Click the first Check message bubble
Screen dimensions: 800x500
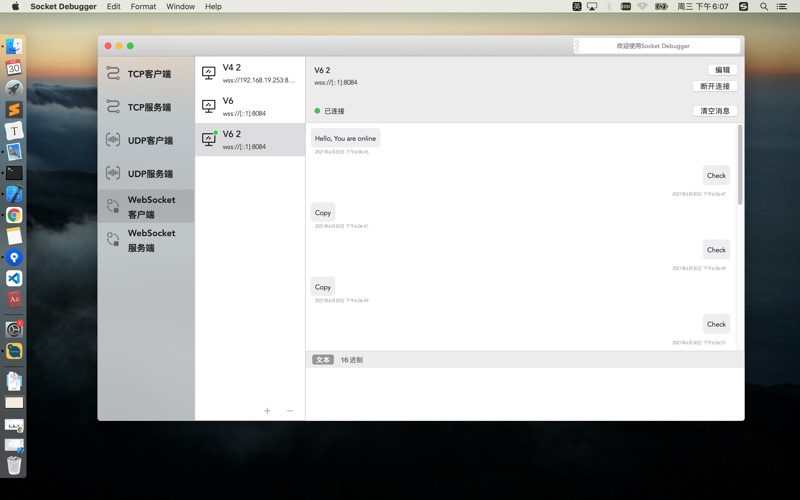click(716, 176)
